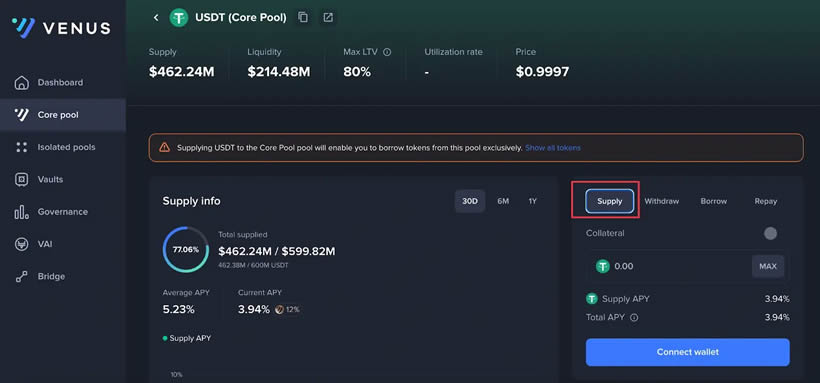
Task: Open the Governance chart icon
Action: click(21, 212)
